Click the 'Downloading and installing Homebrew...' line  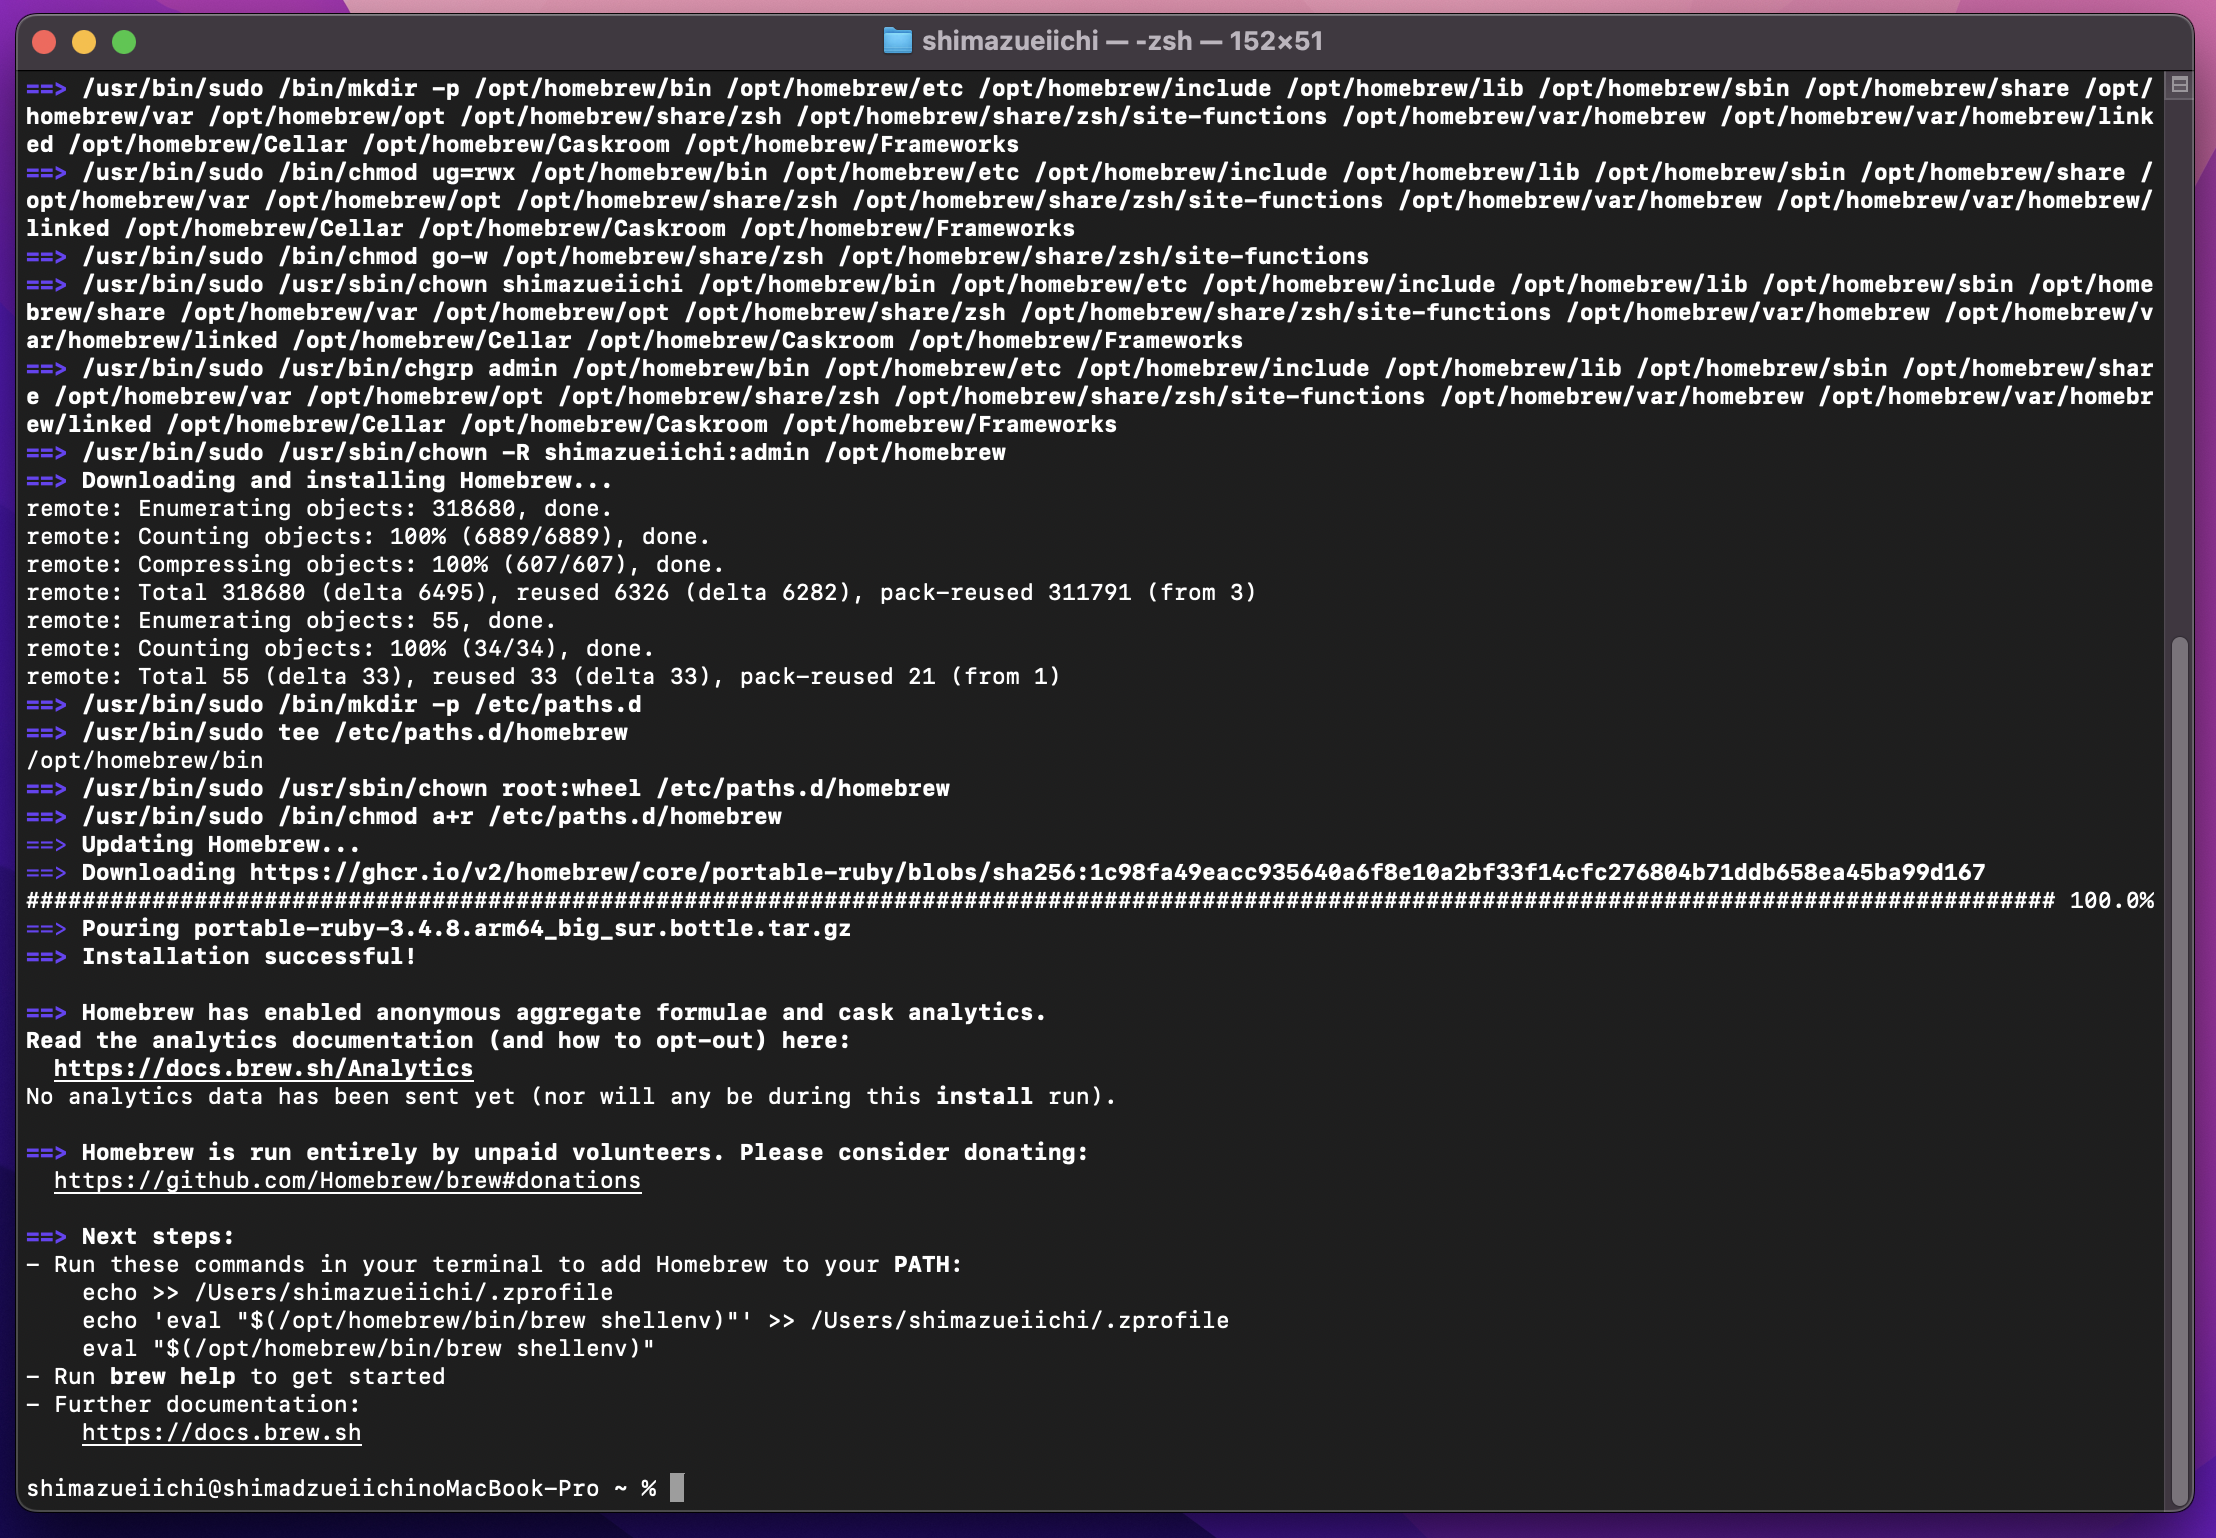[x=319, y=480]
